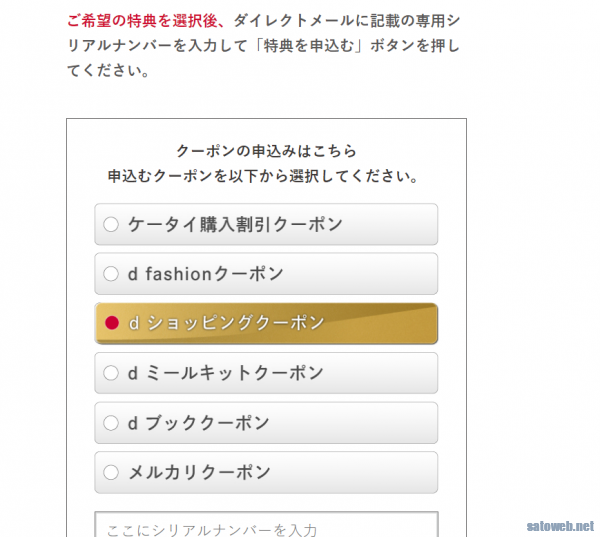Select the d ブッククーポン radio circle
Viewport: 600px width, 537px height.
click(x=111, y=423)
